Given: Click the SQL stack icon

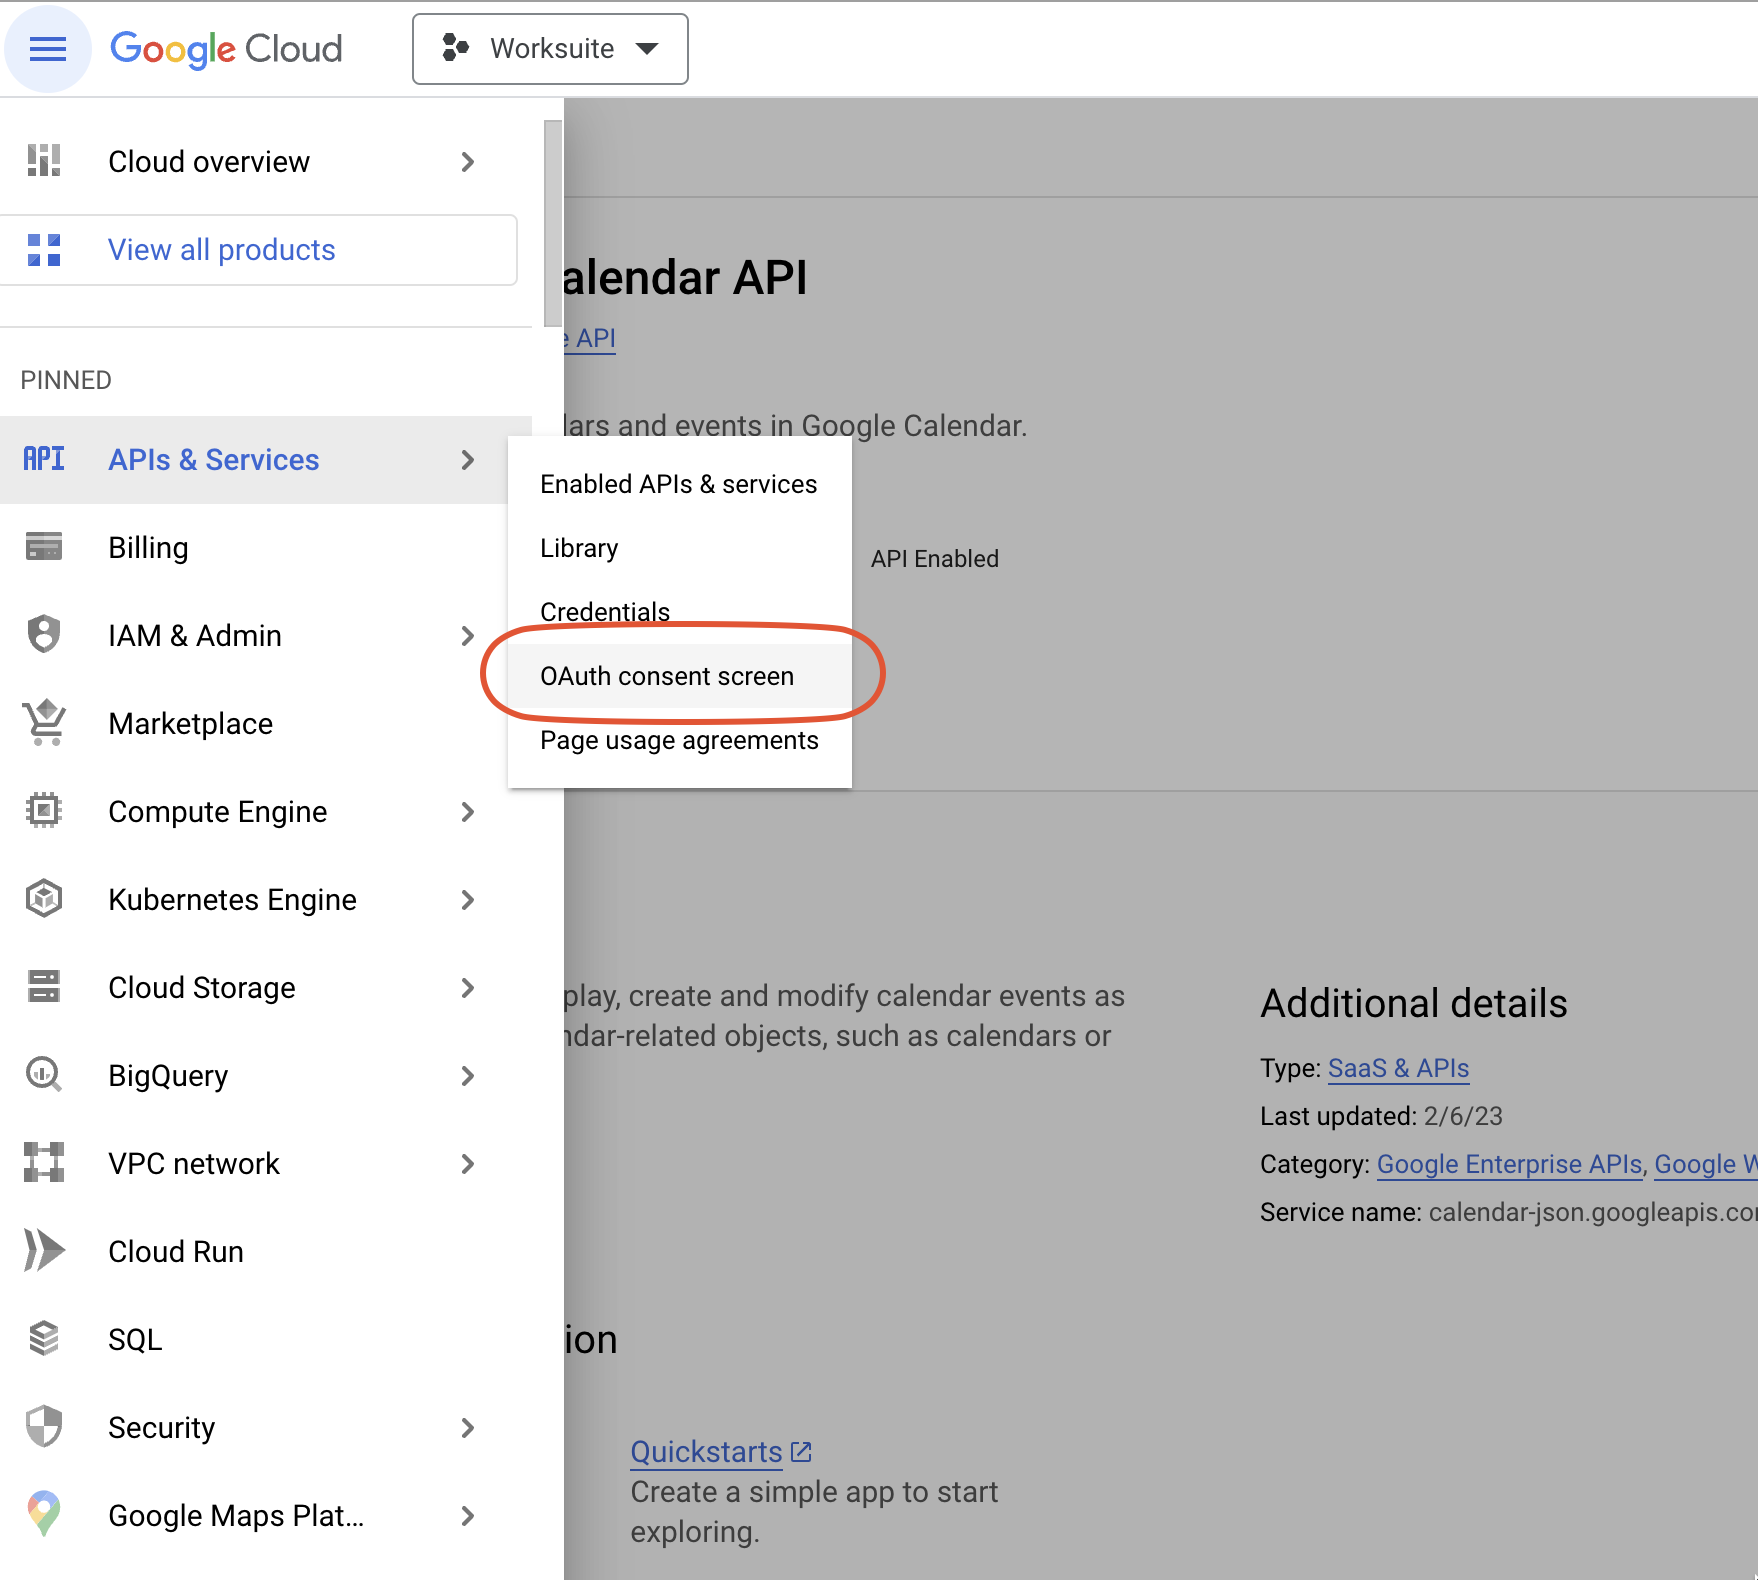Looking at the screenshot, I should point(44,1339).
